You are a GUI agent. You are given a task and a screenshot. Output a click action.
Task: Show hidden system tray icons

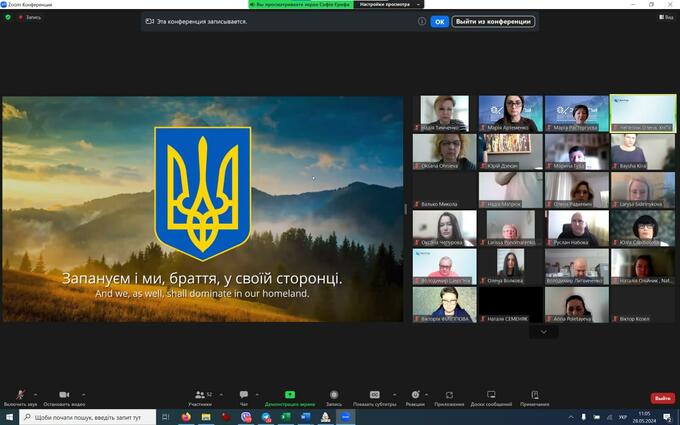[571, 418]
